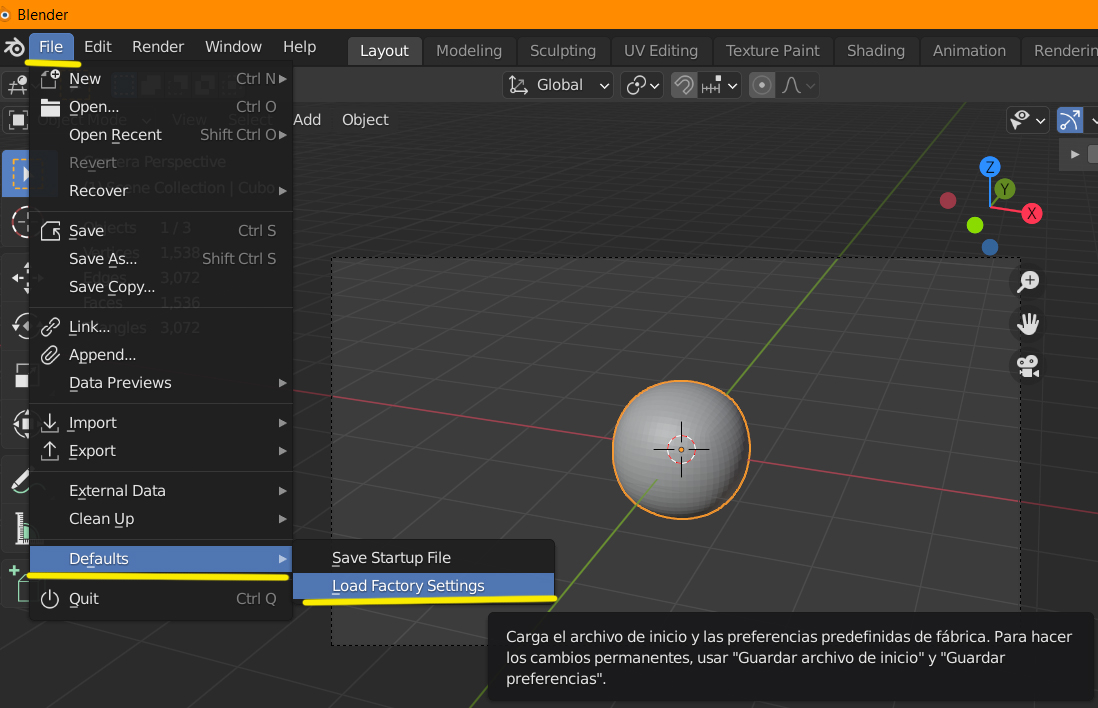Select the sphere object in the viewport

pyautogui.click(x=681, y=450)
